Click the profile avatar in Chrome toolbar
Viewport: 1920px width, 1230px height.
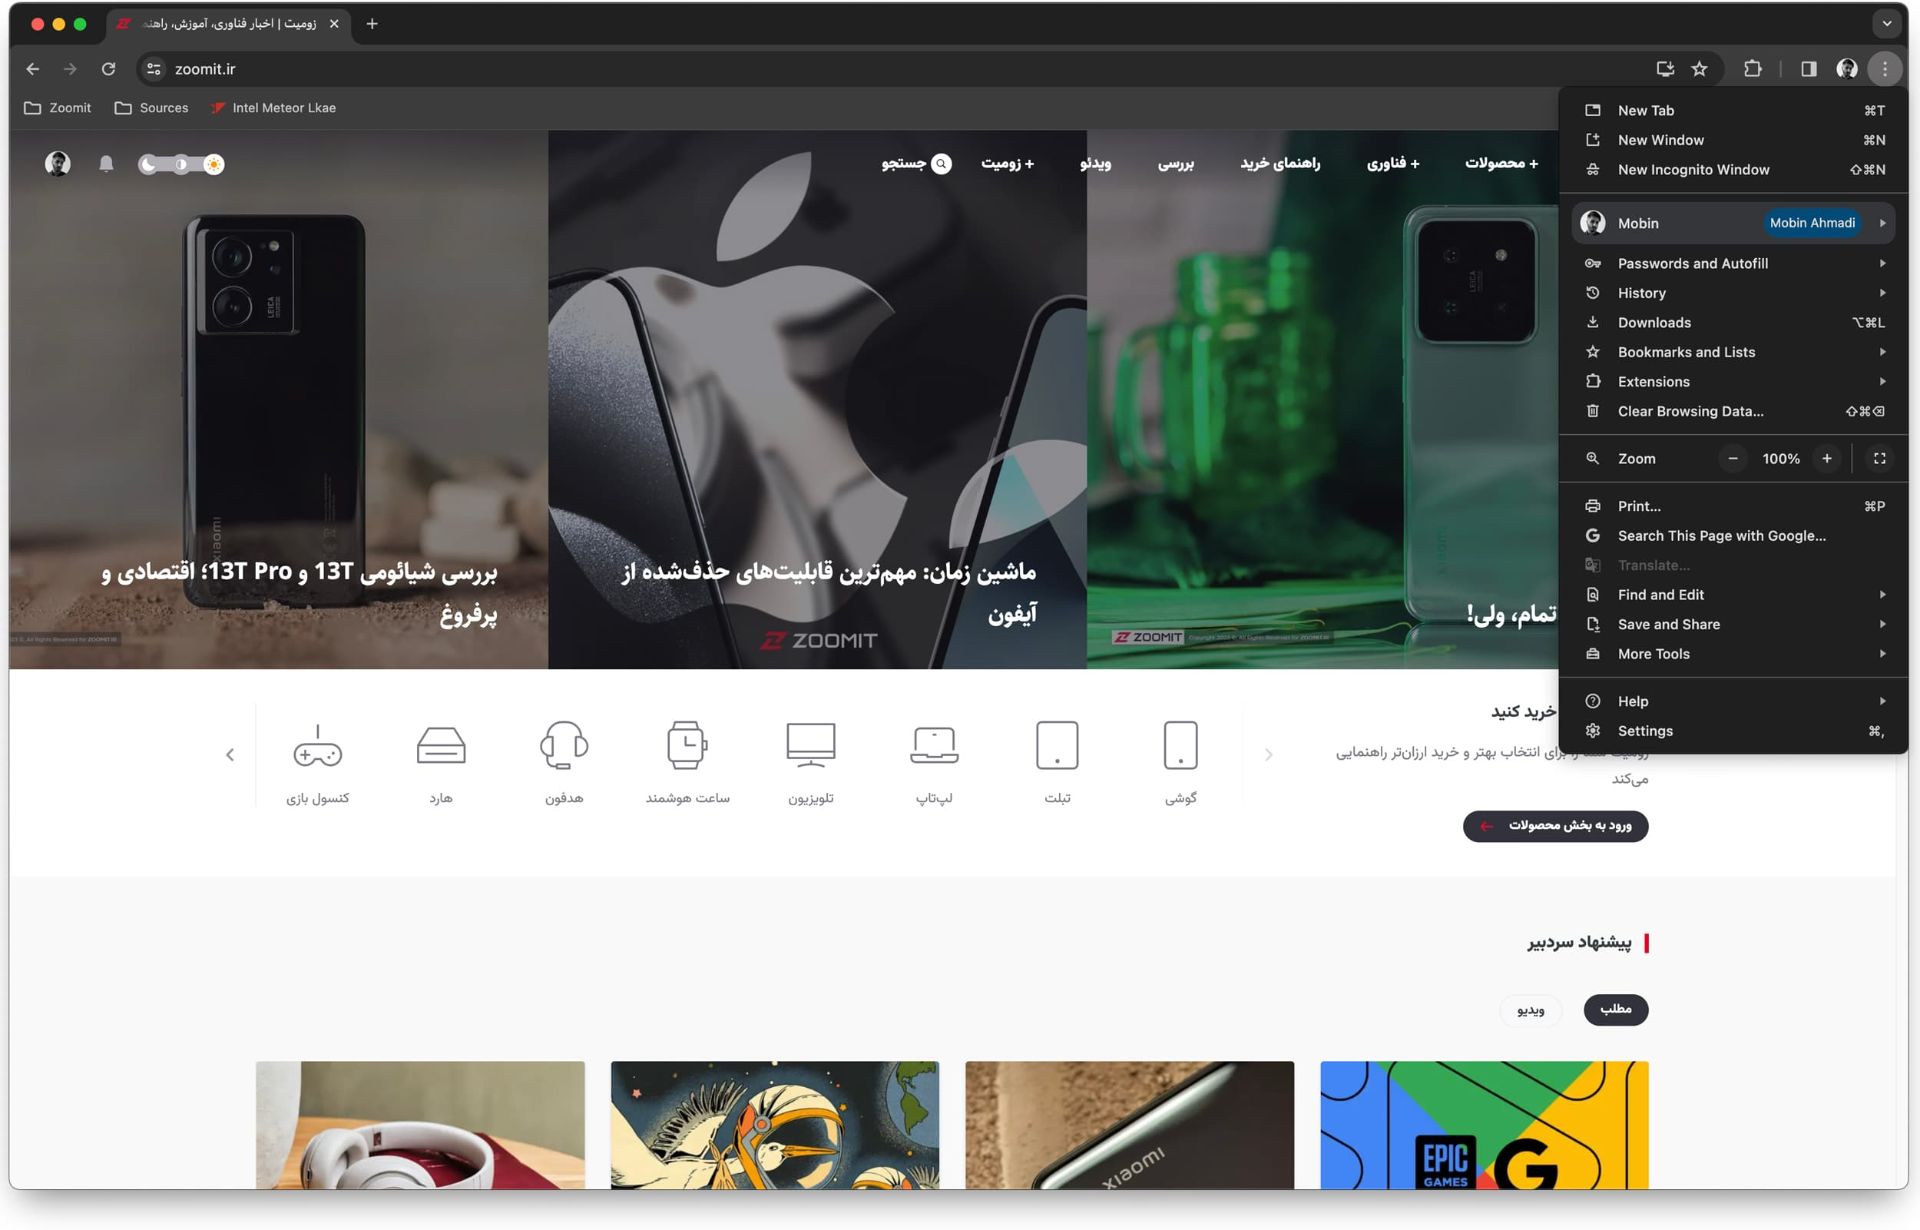click(x=1847, y=69)
